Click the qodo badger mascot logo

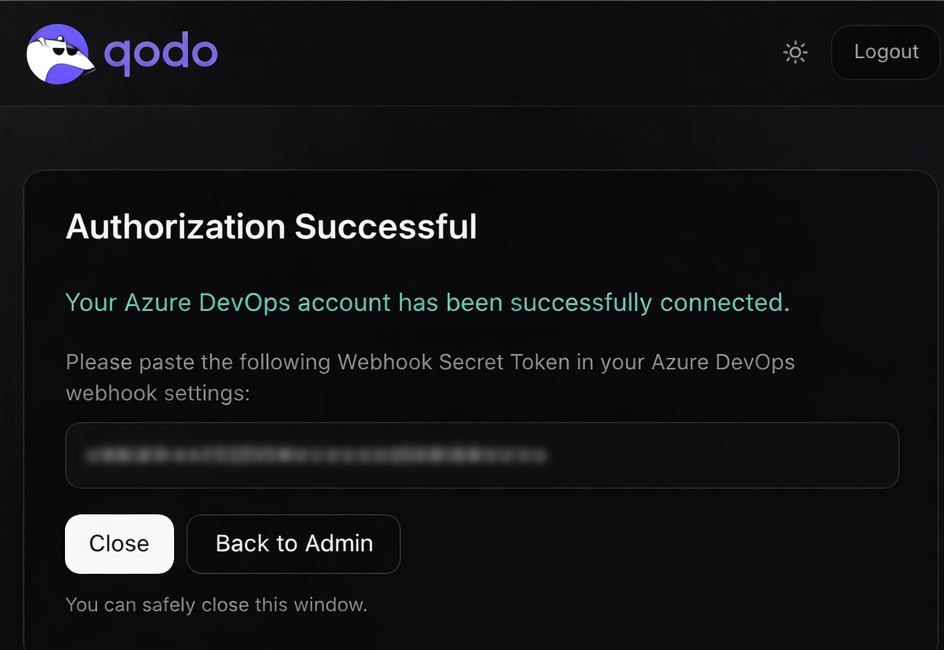pos(60,53)
